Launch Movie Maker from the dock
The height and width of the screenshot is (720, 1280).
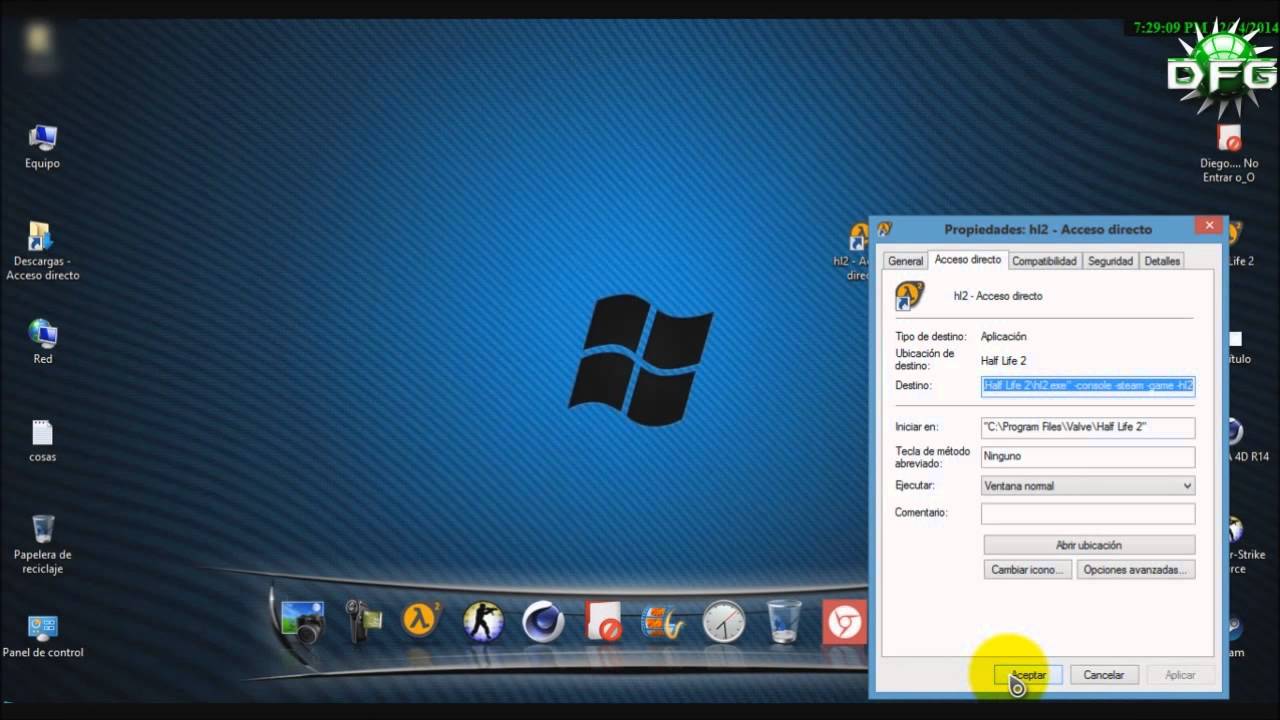point(662,622)
